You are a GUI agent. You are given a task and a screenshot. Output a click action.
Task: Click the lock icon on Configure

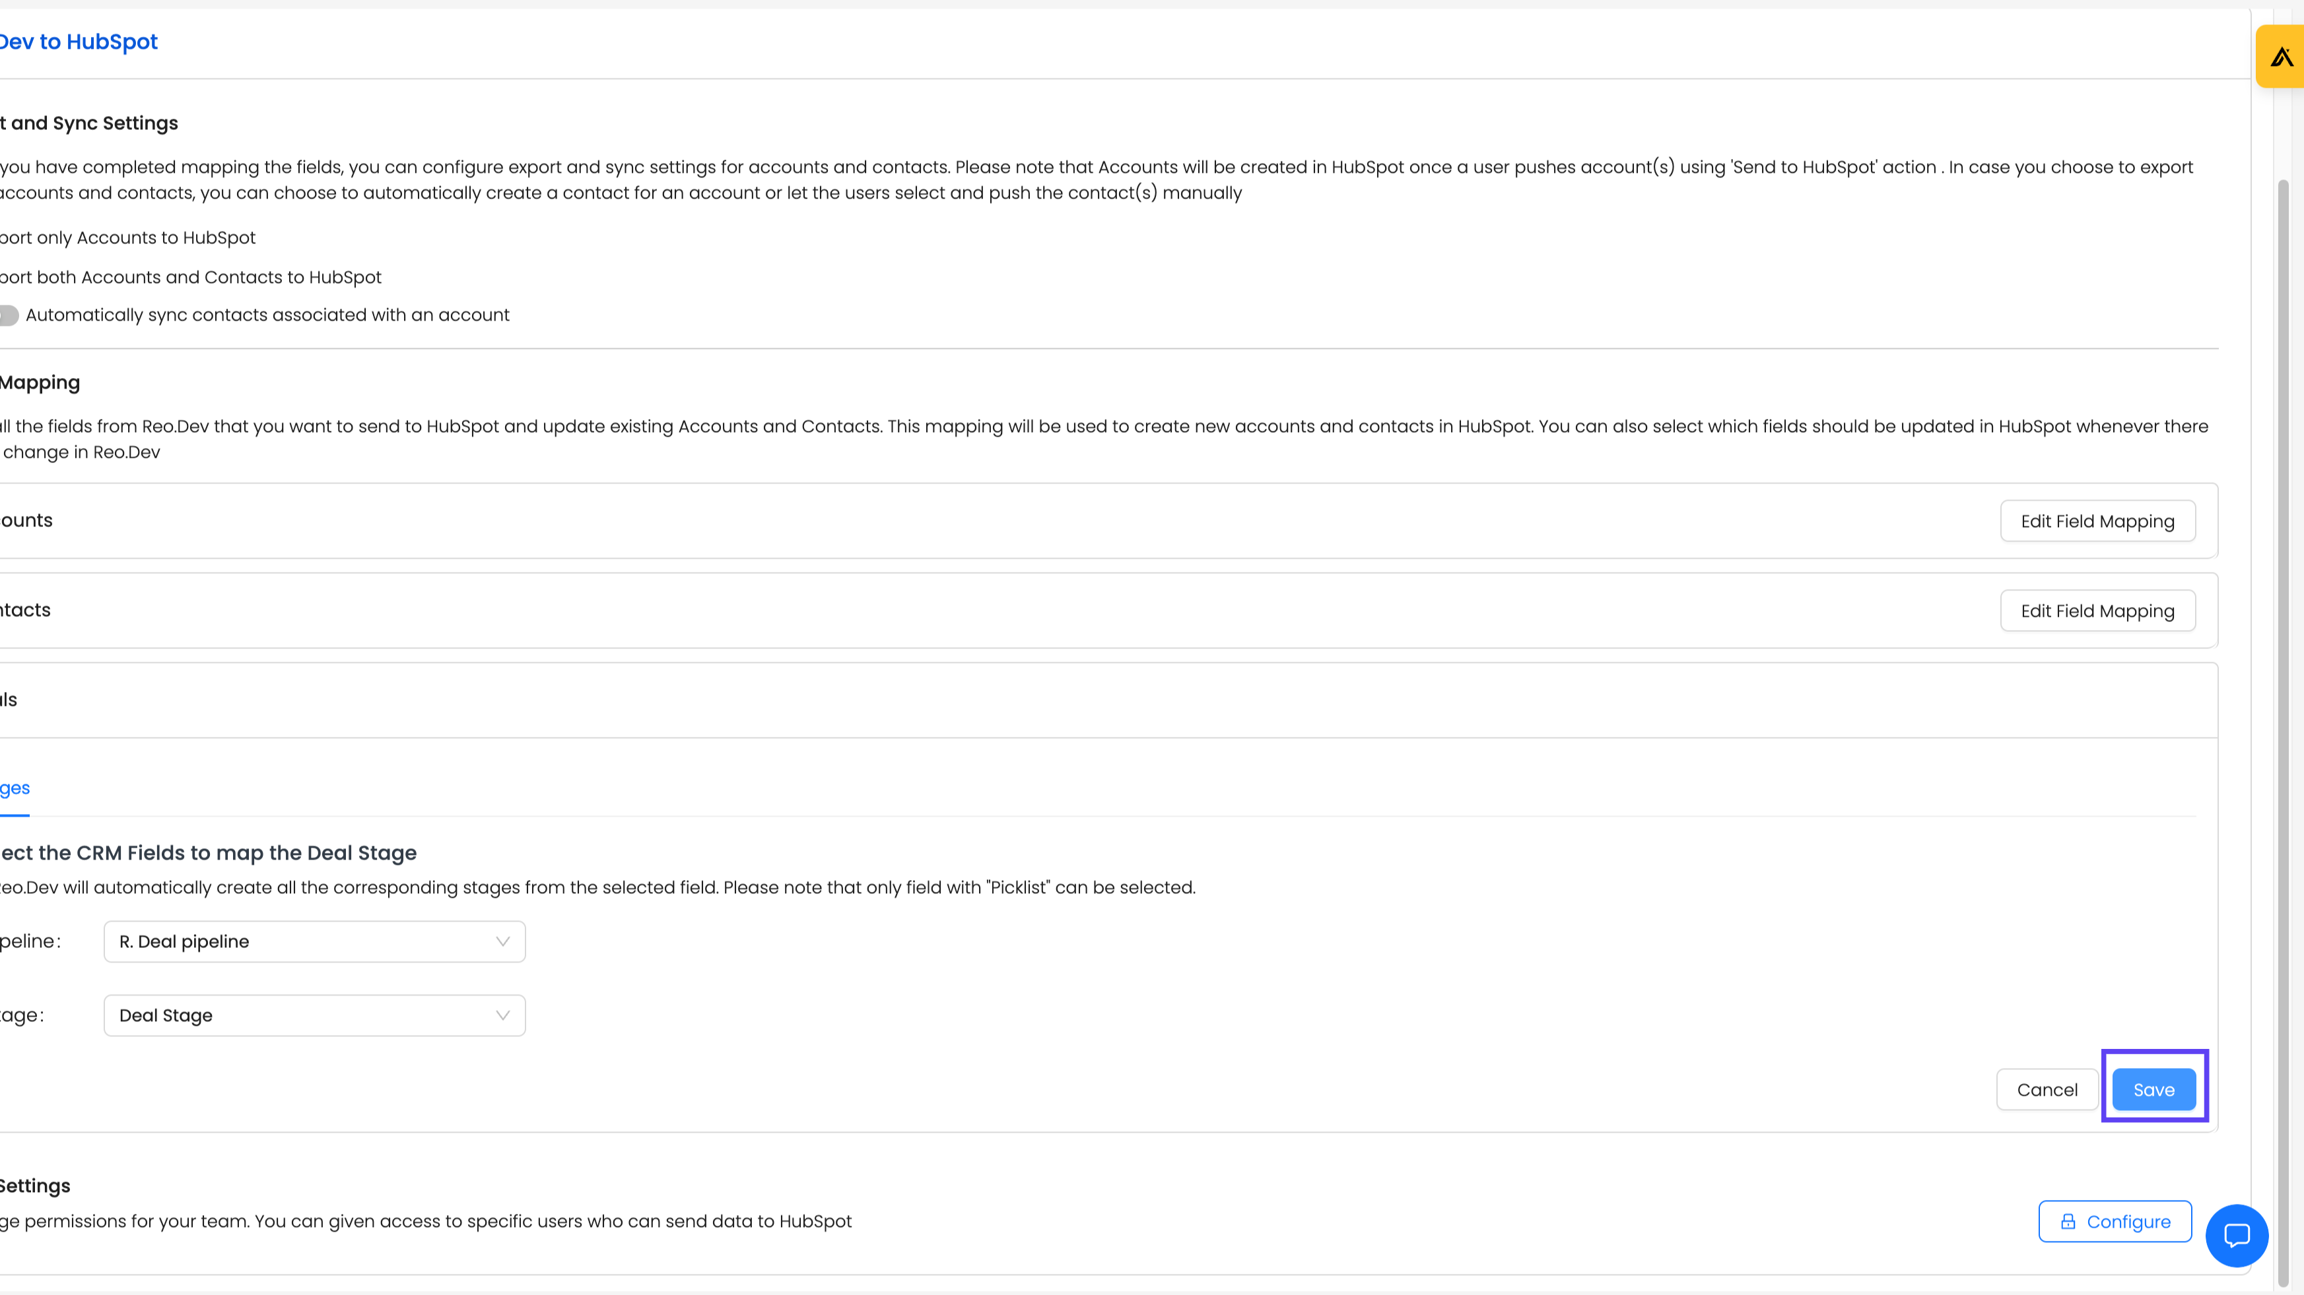coord(2068,1221)
